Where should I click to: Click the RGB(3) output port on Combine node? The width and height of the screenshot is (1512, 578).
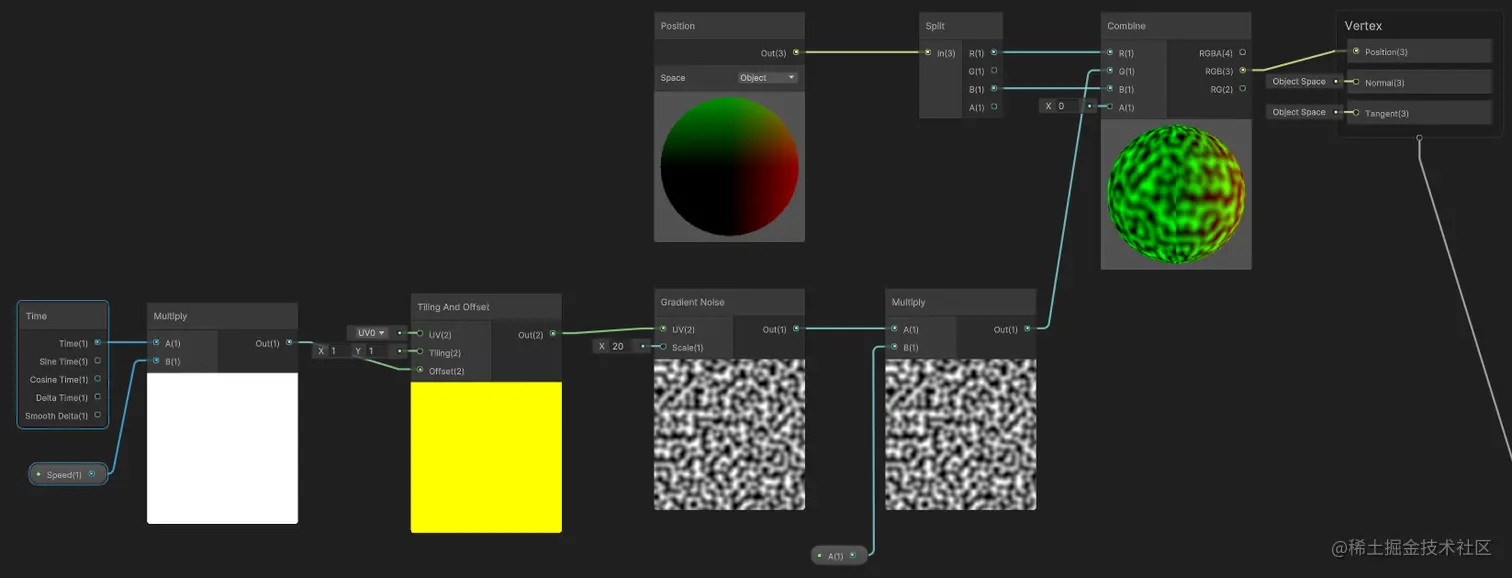click(1242, 71)
